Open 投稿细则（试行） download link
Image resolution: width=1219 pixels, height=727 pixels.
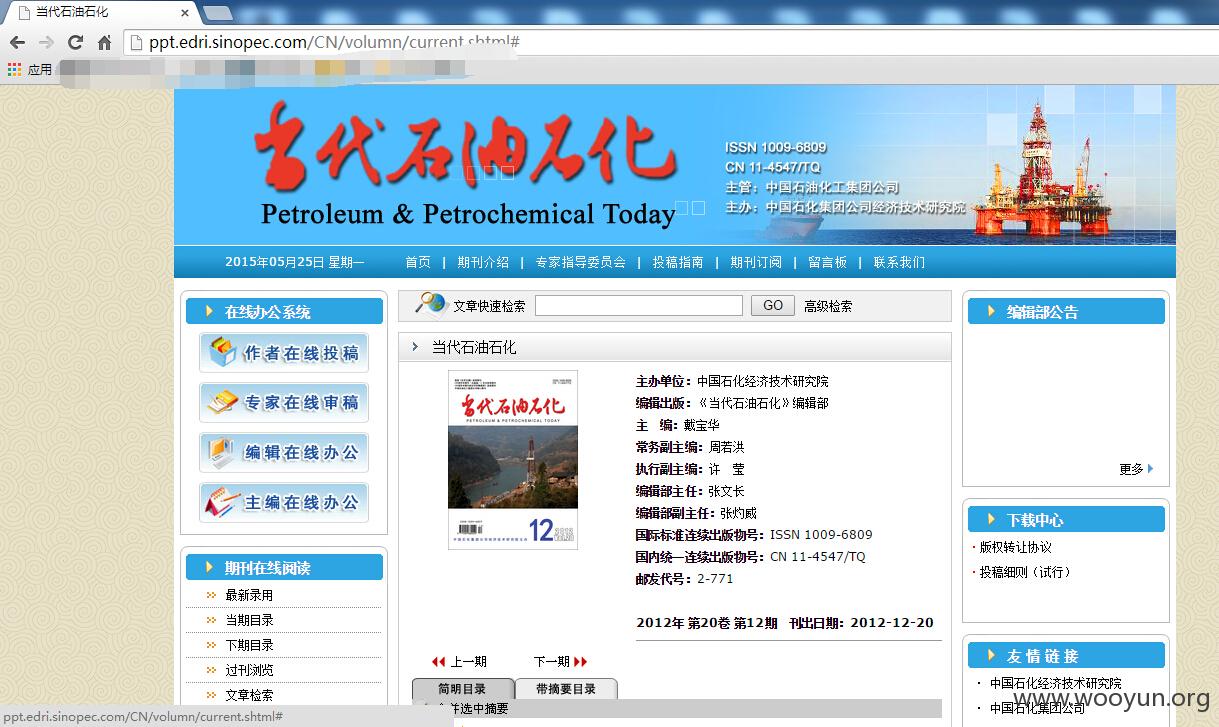[1028, 572]
